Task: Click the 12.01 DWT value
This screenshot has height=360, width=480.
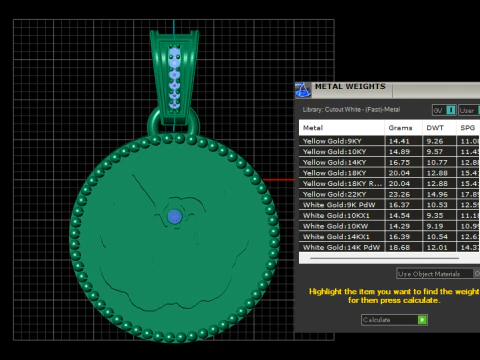Action: [x=437, y=247]
